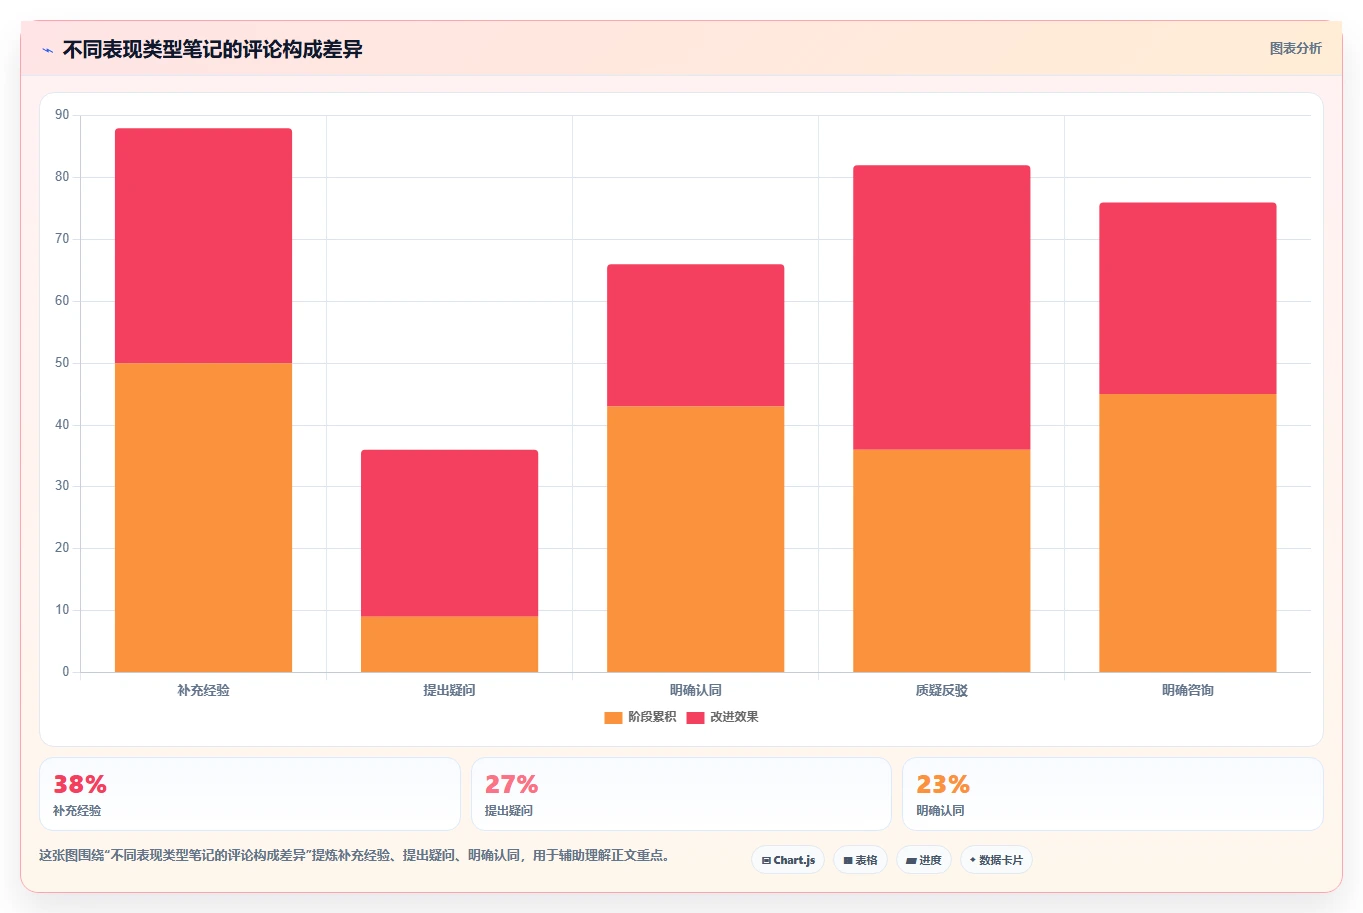This screenshot has height=913, width=1363.
Task: Click the orange segment of 明确认同 bar
Action: coord(695,539)
